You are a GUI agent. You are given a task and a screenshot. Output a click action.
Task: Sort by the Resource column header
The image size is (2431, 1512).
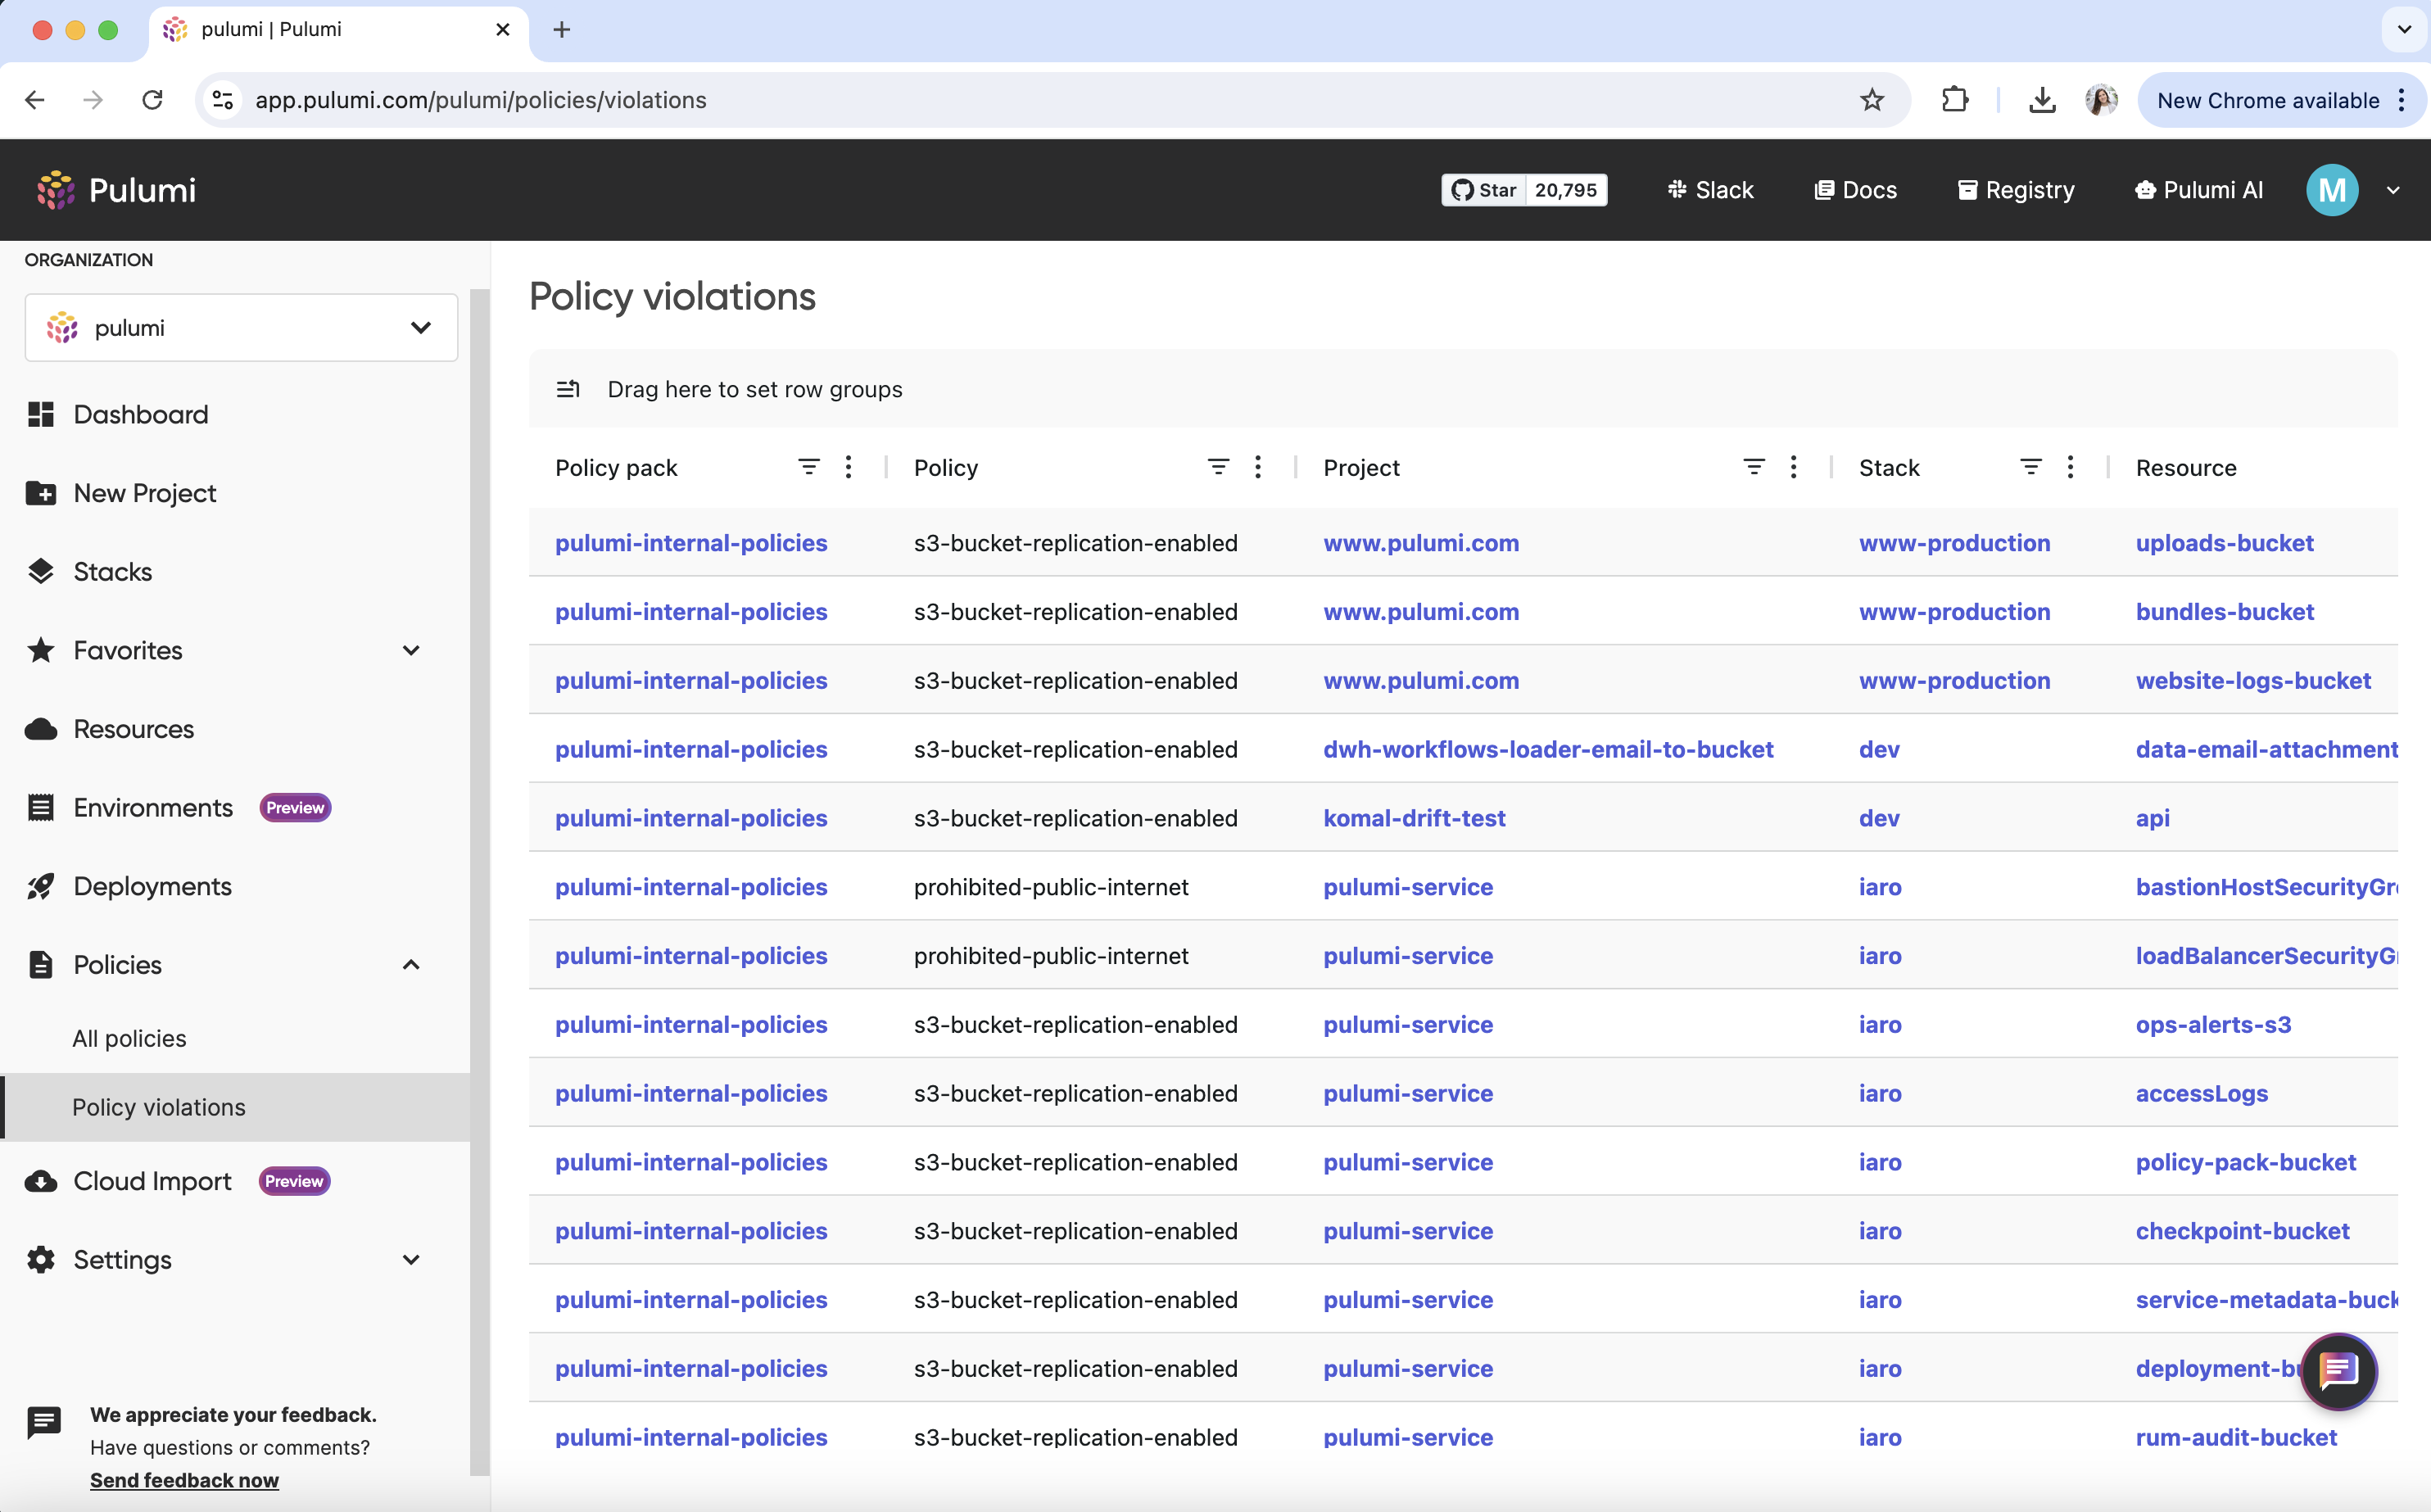coord(2186,468)
